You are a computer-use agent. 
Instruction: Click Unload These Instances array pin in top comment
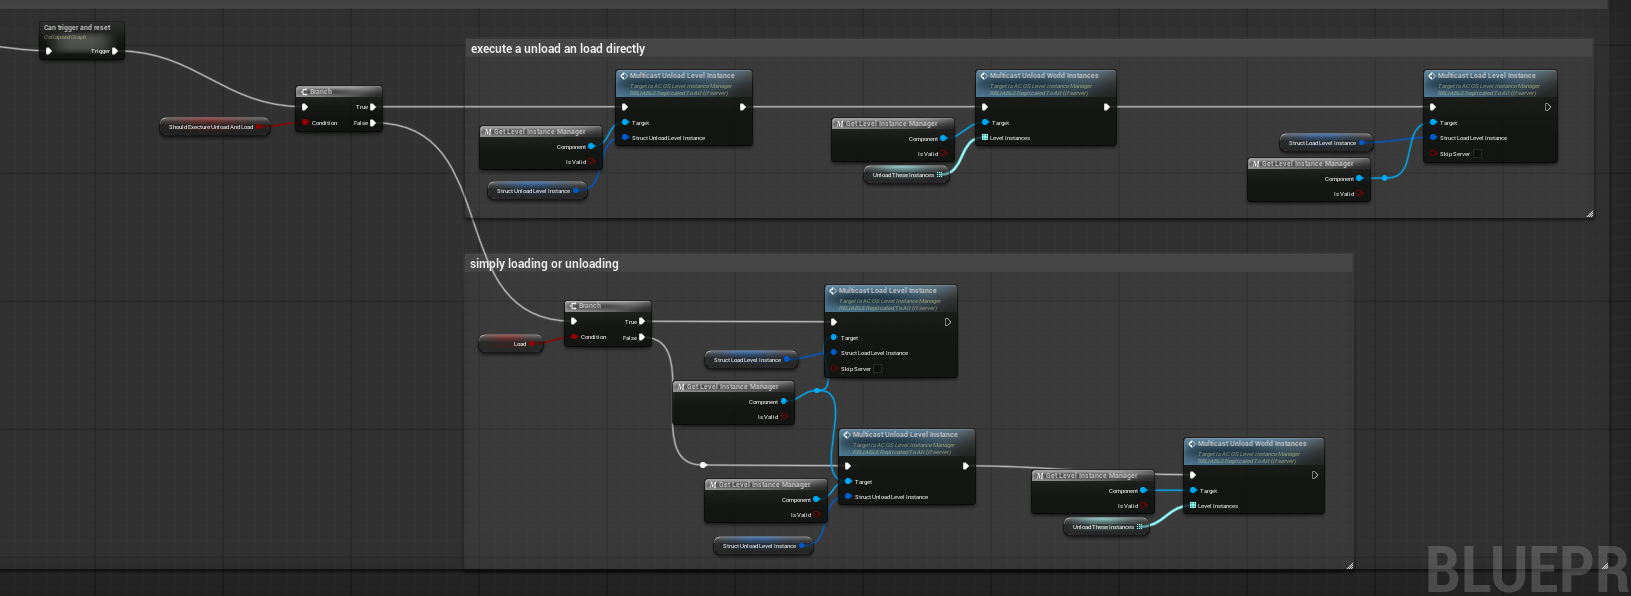939,175
